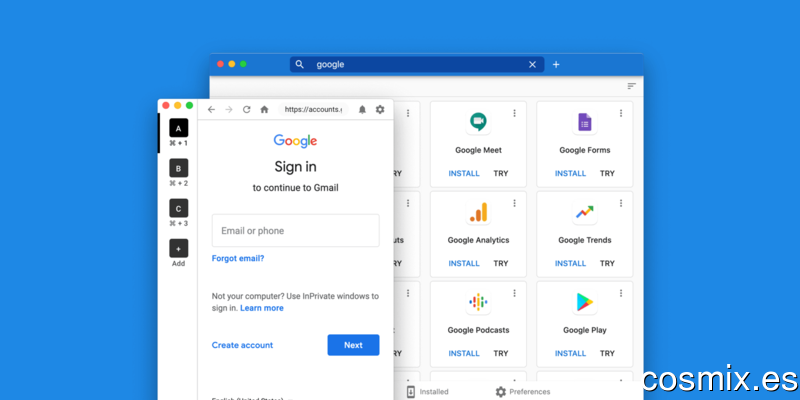Image resolution: width=800 pixels, height=400 pixels.
Task: Click the Email or phone field
Action: [x=295, y=231]
